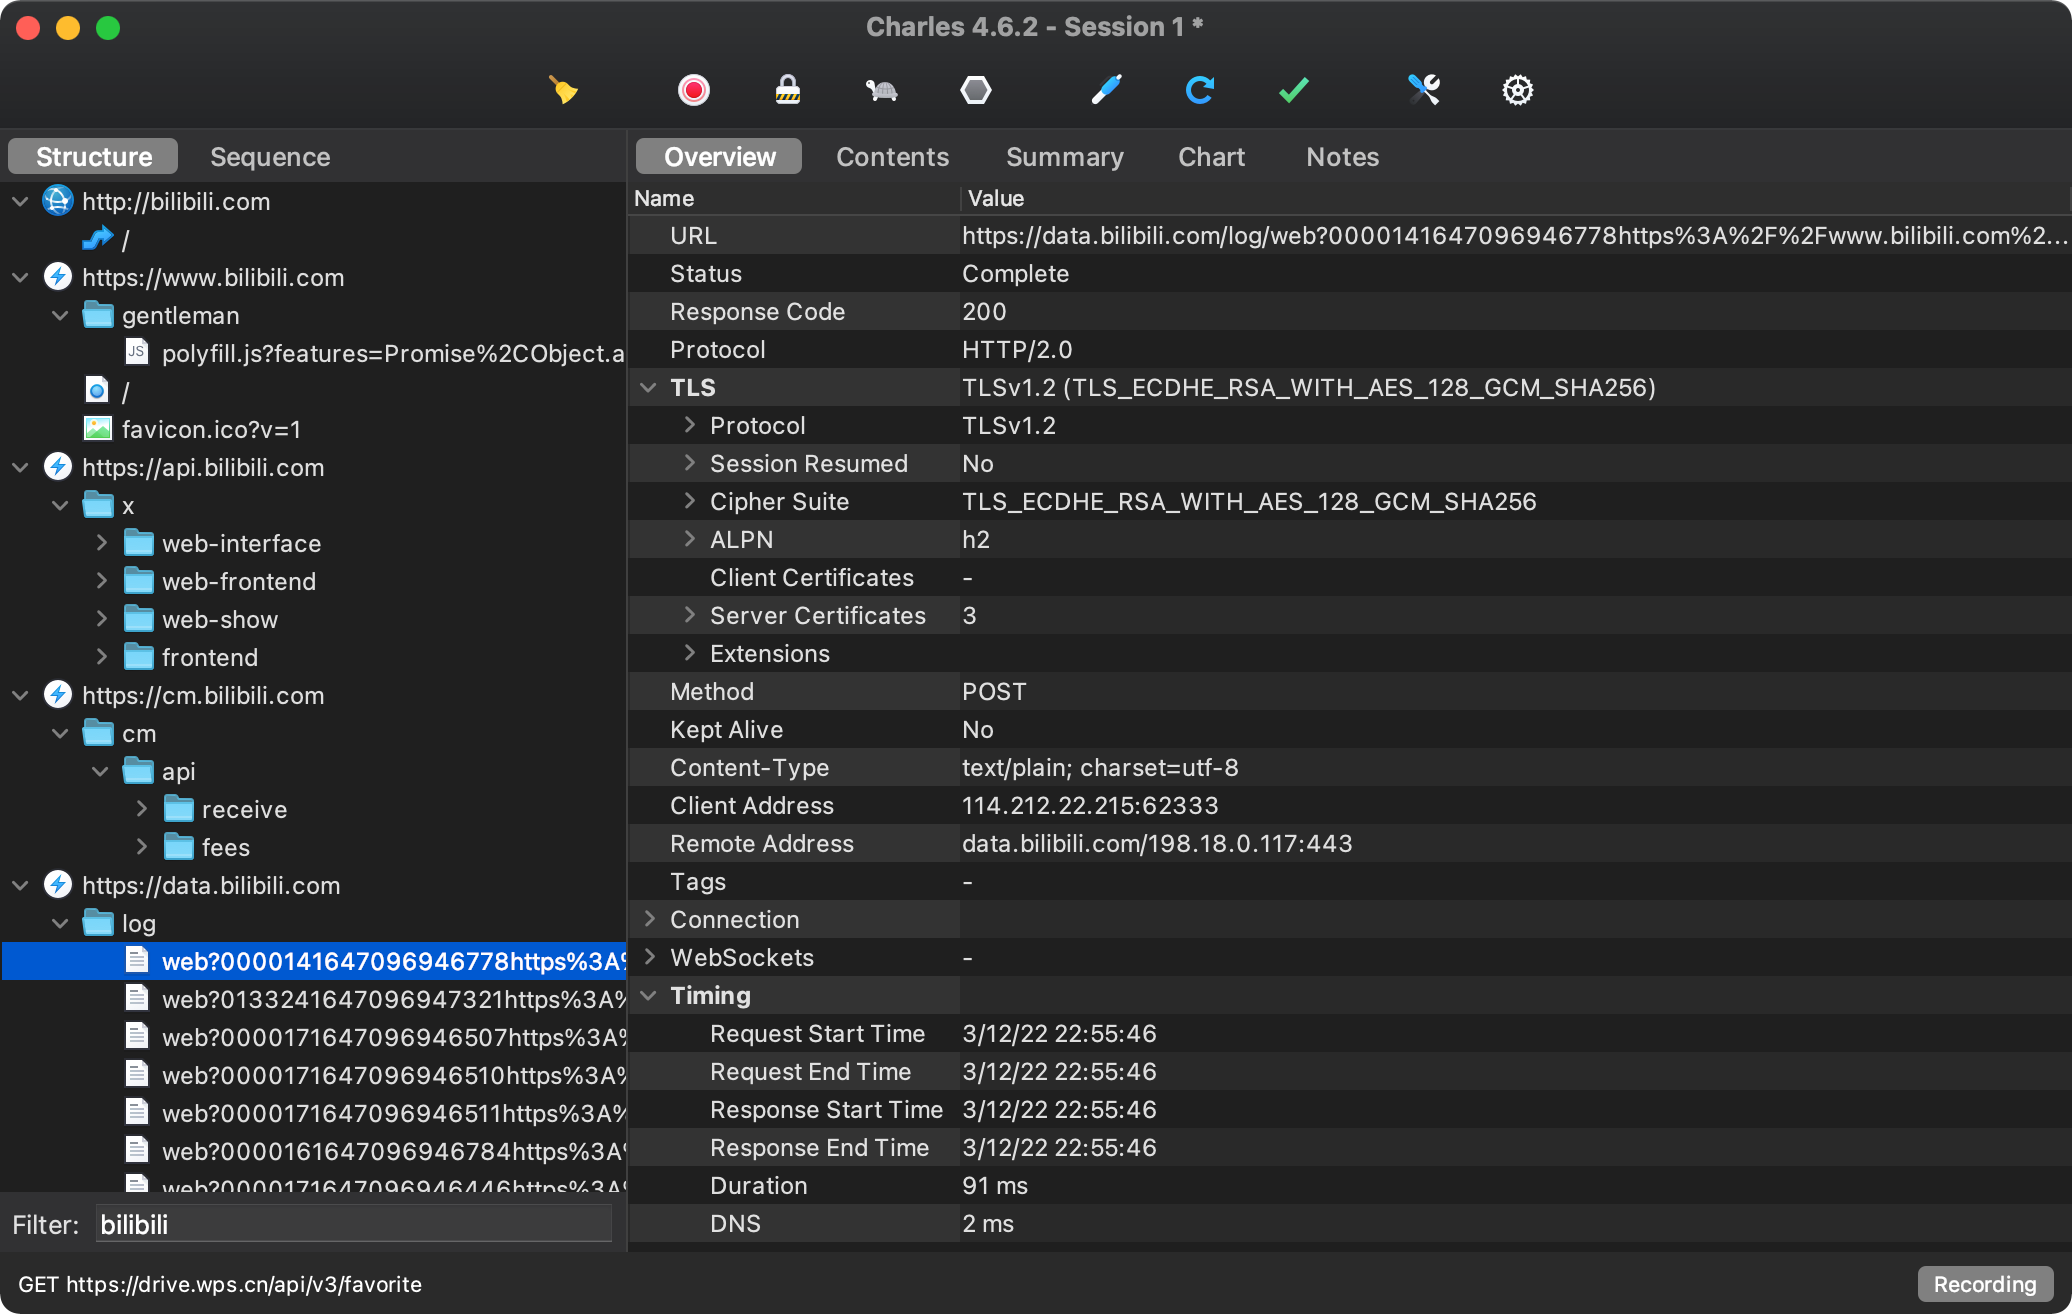
Task: Click the Client Address value
Action: (x=1090, y=805)
